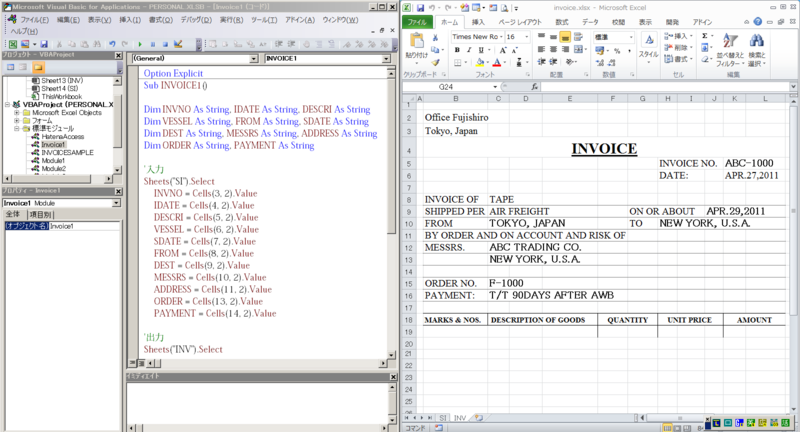Click the Save icon in the VBA toolbar
Screen dimensions: 800x432
[x=44, y=44]
